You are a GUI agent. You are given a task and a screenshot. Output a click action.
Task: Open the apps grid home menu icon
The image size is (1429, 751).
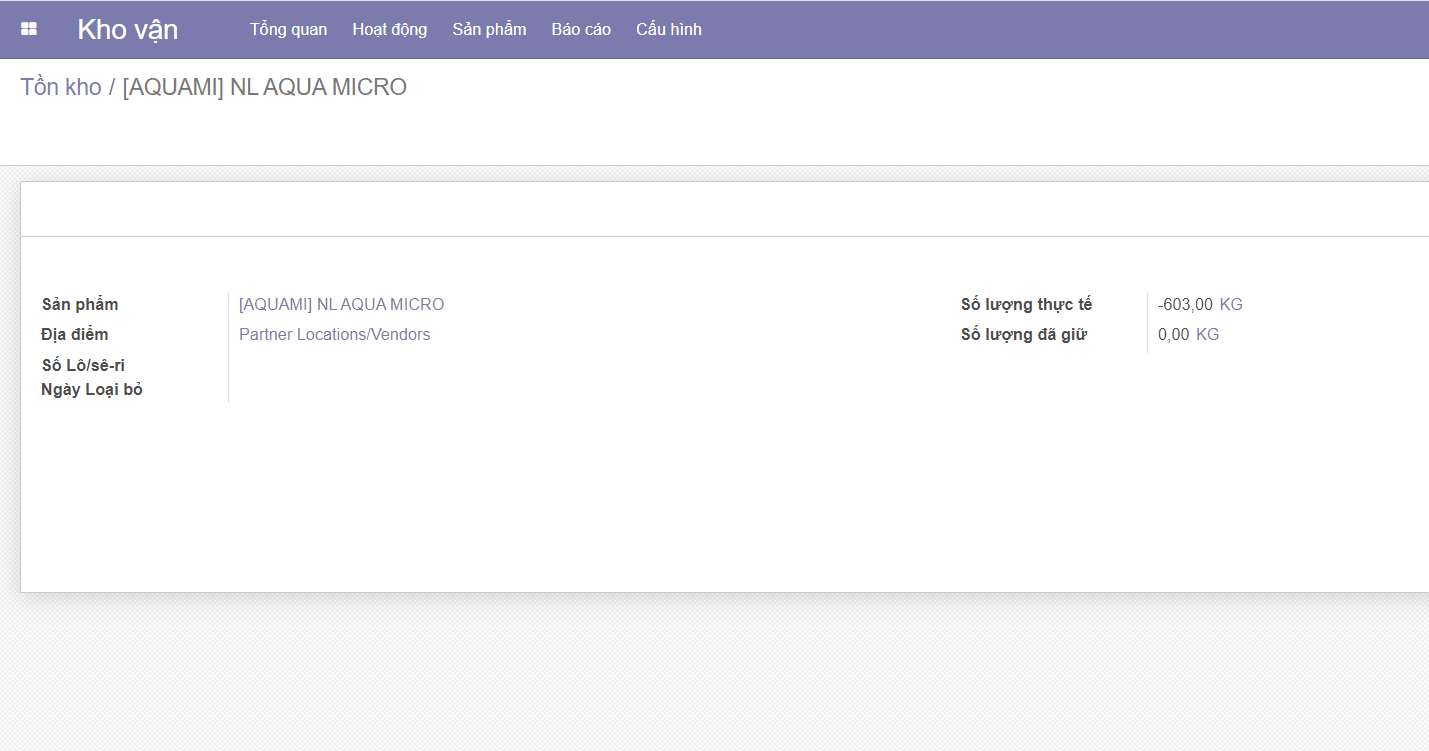point(29,29)
